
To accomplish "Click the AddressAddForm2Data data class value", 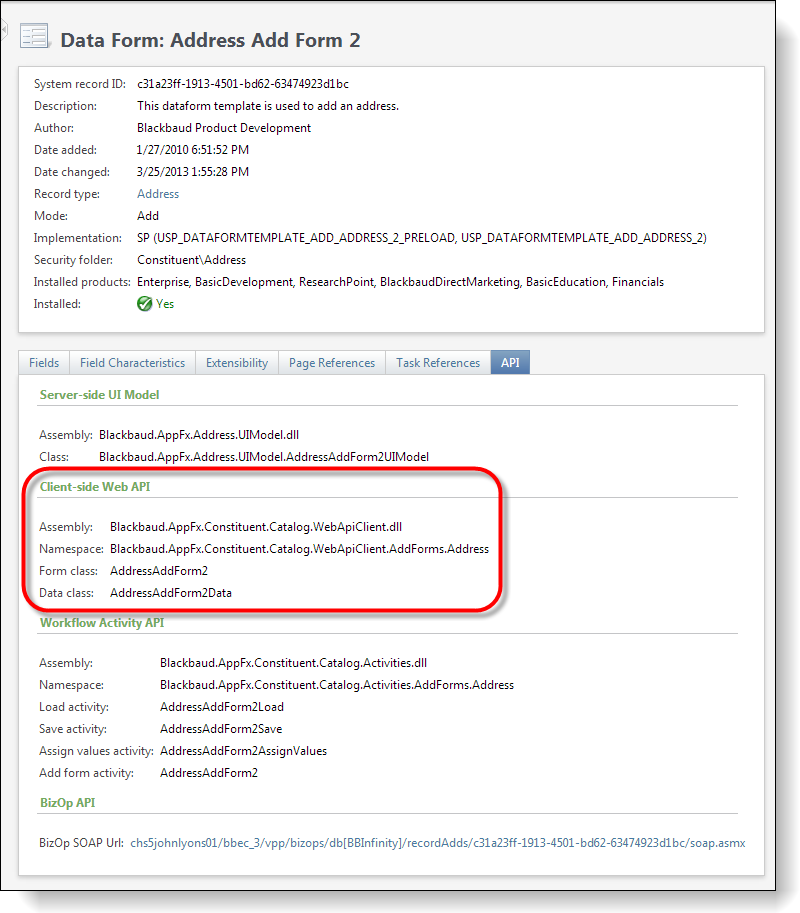I will (171, 593).
